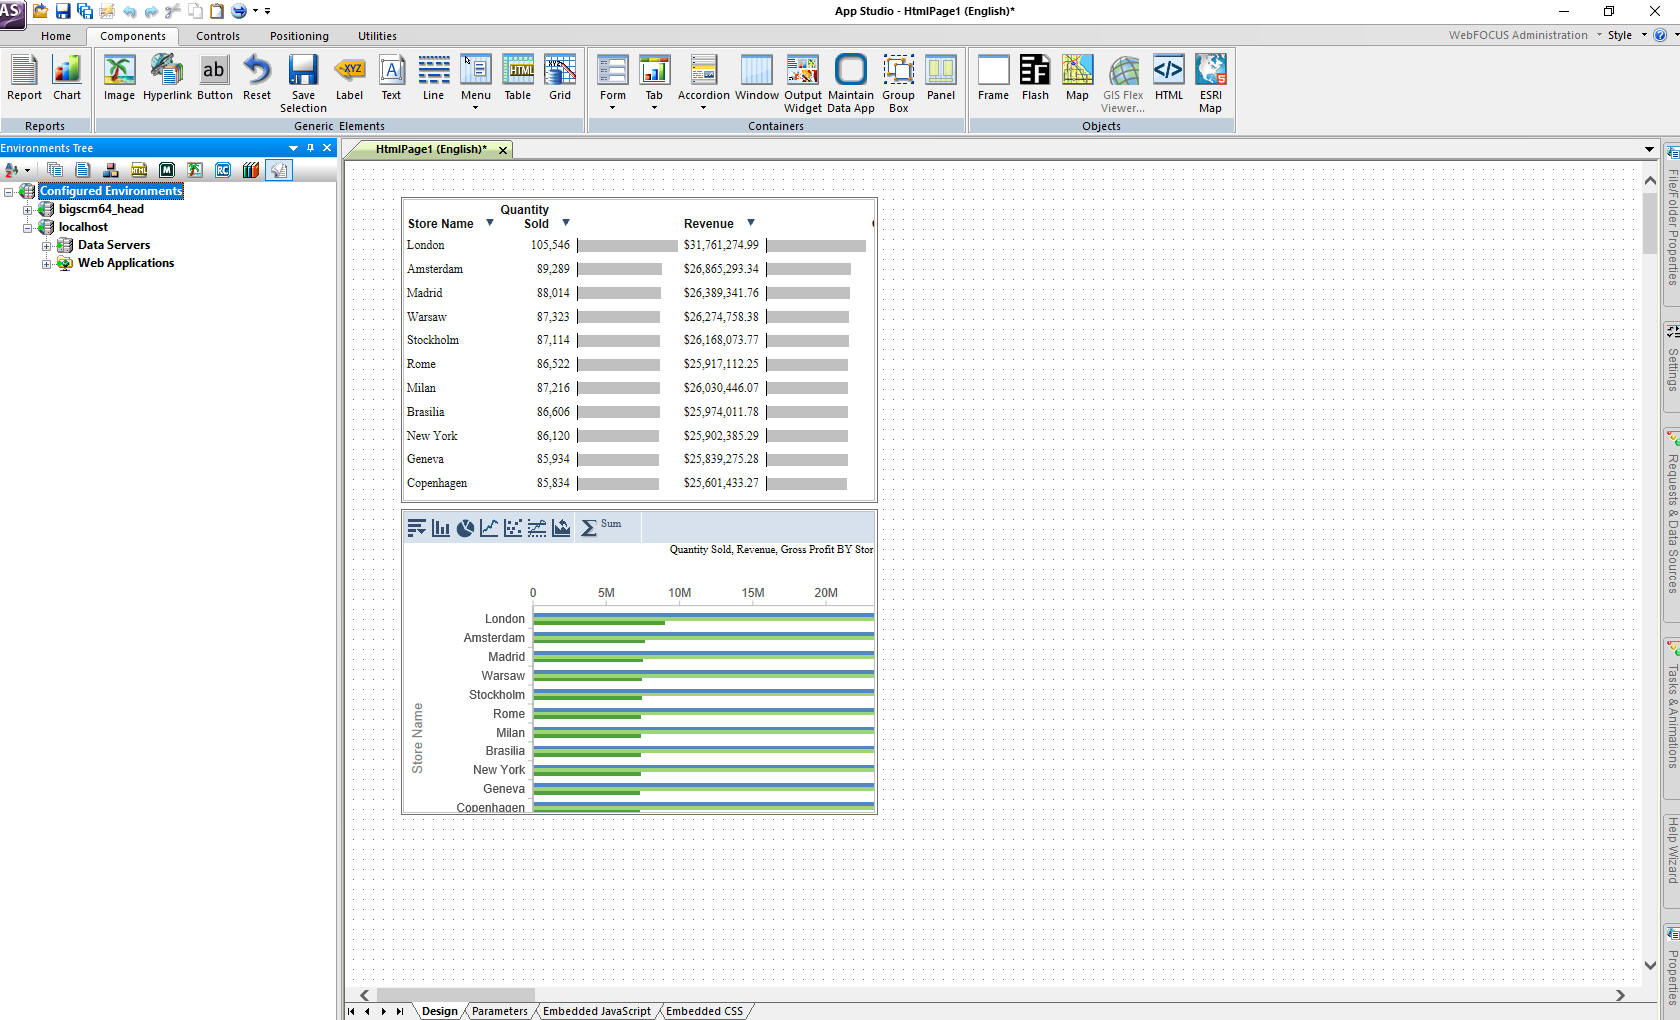Add a Grid element
The image size is (1680, 1020).
pos(560,78)
